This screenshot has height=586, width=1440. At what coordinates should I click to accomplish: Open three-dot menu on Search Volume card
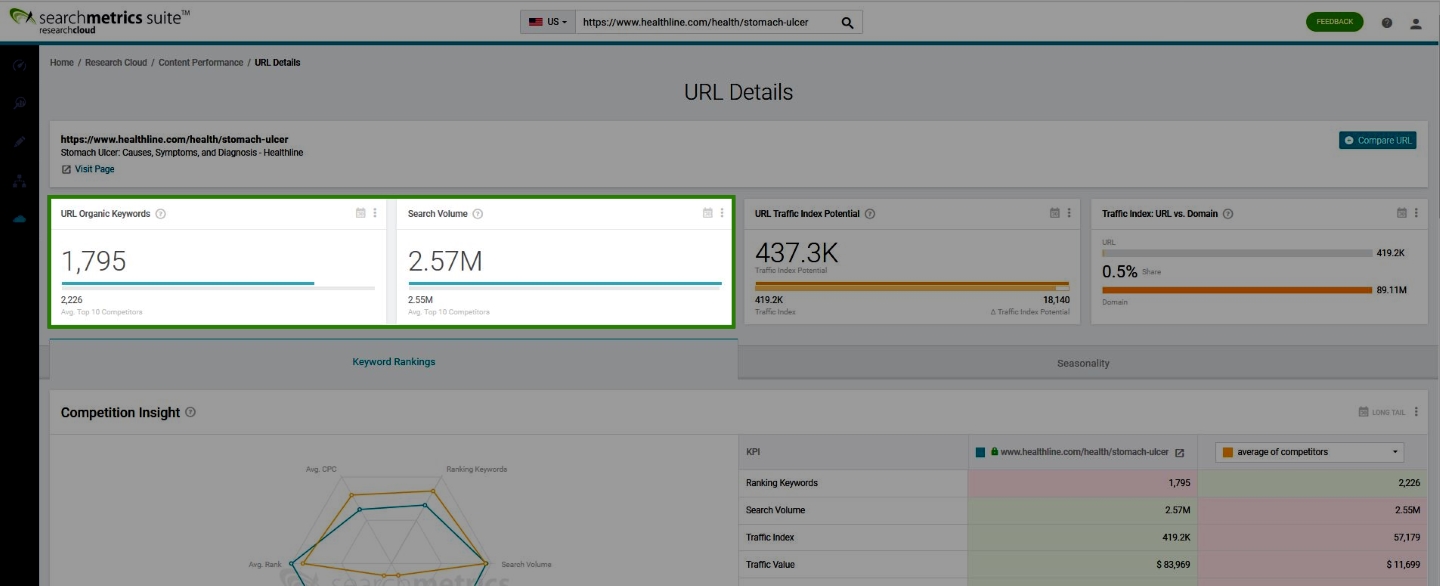(722, 213)
